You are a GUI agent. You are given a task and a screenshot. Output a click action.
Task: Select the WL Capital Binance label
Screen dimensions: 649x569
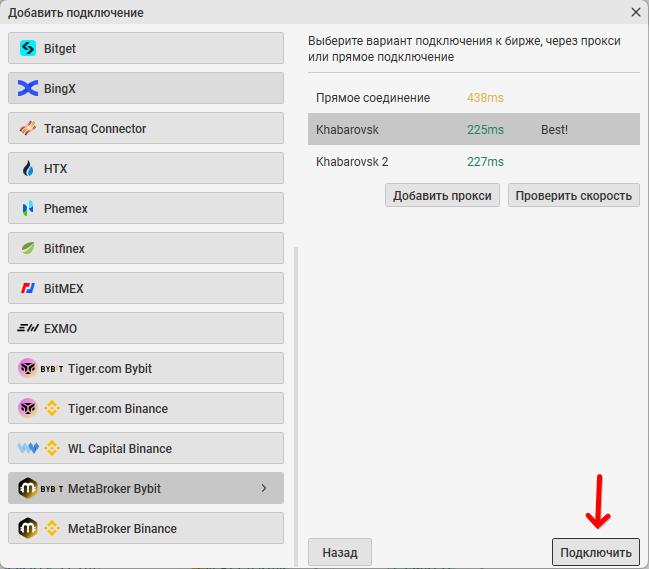120,449
